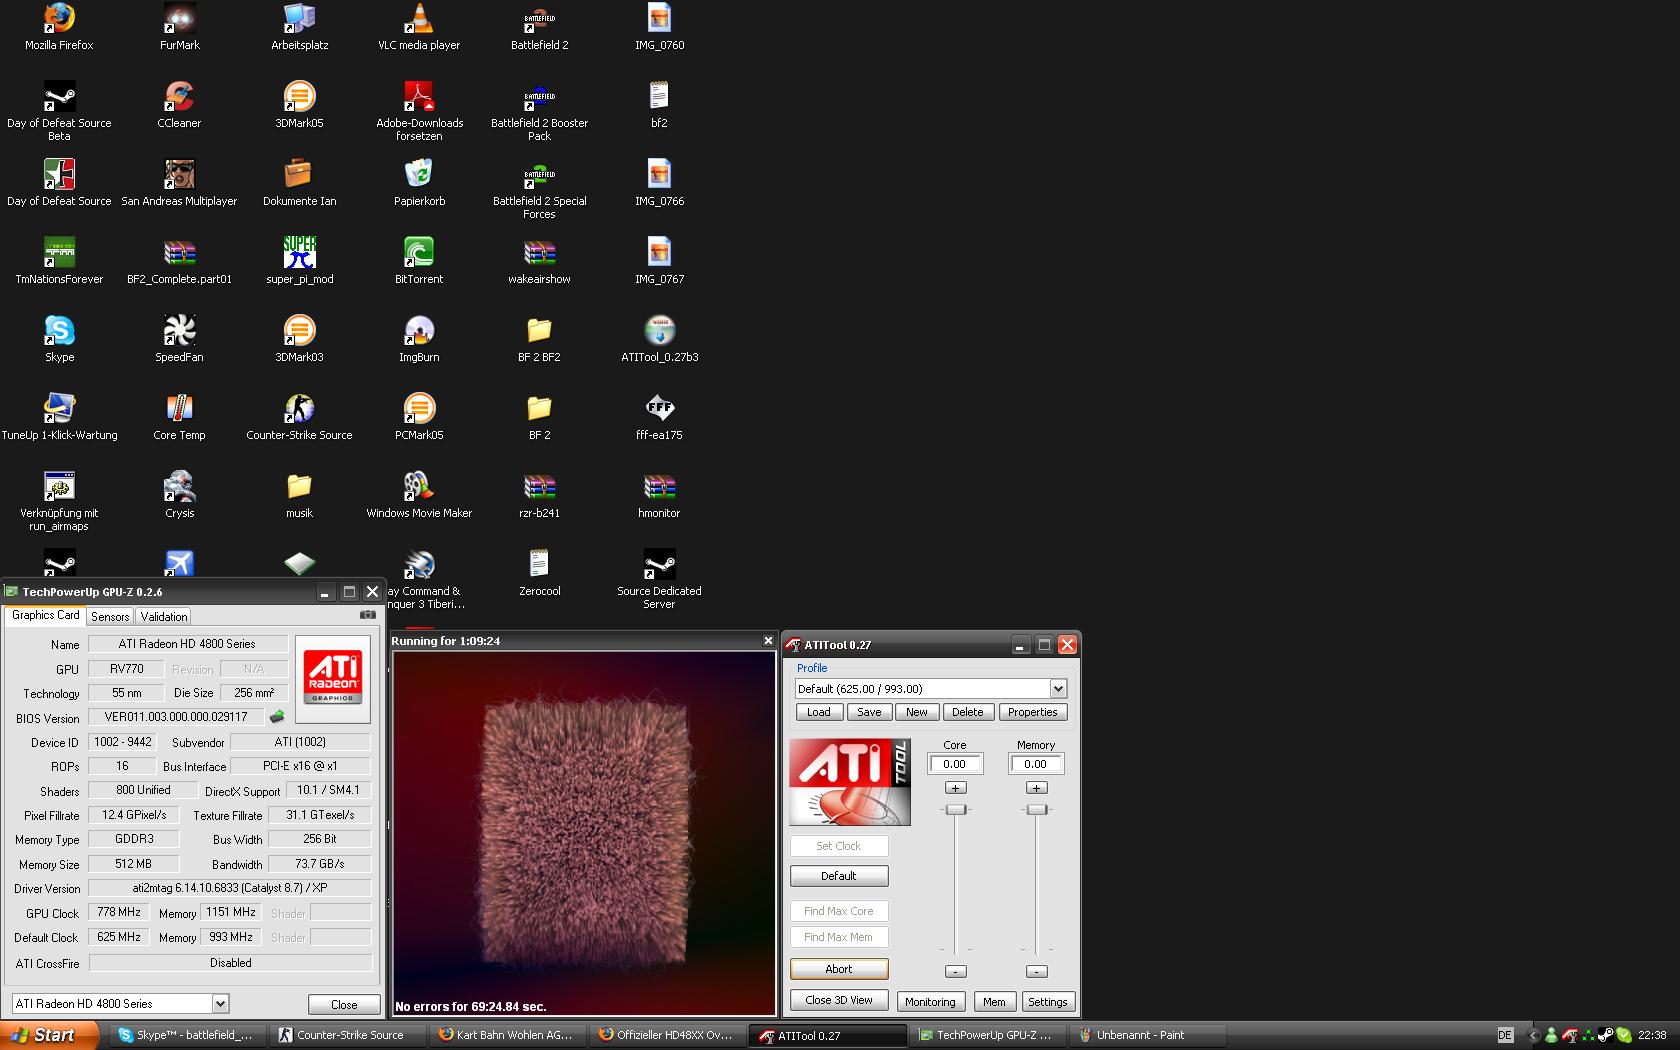Click the Default clock button in ATITool
Screen dimensions: 1680x1050
pos(839,876)
